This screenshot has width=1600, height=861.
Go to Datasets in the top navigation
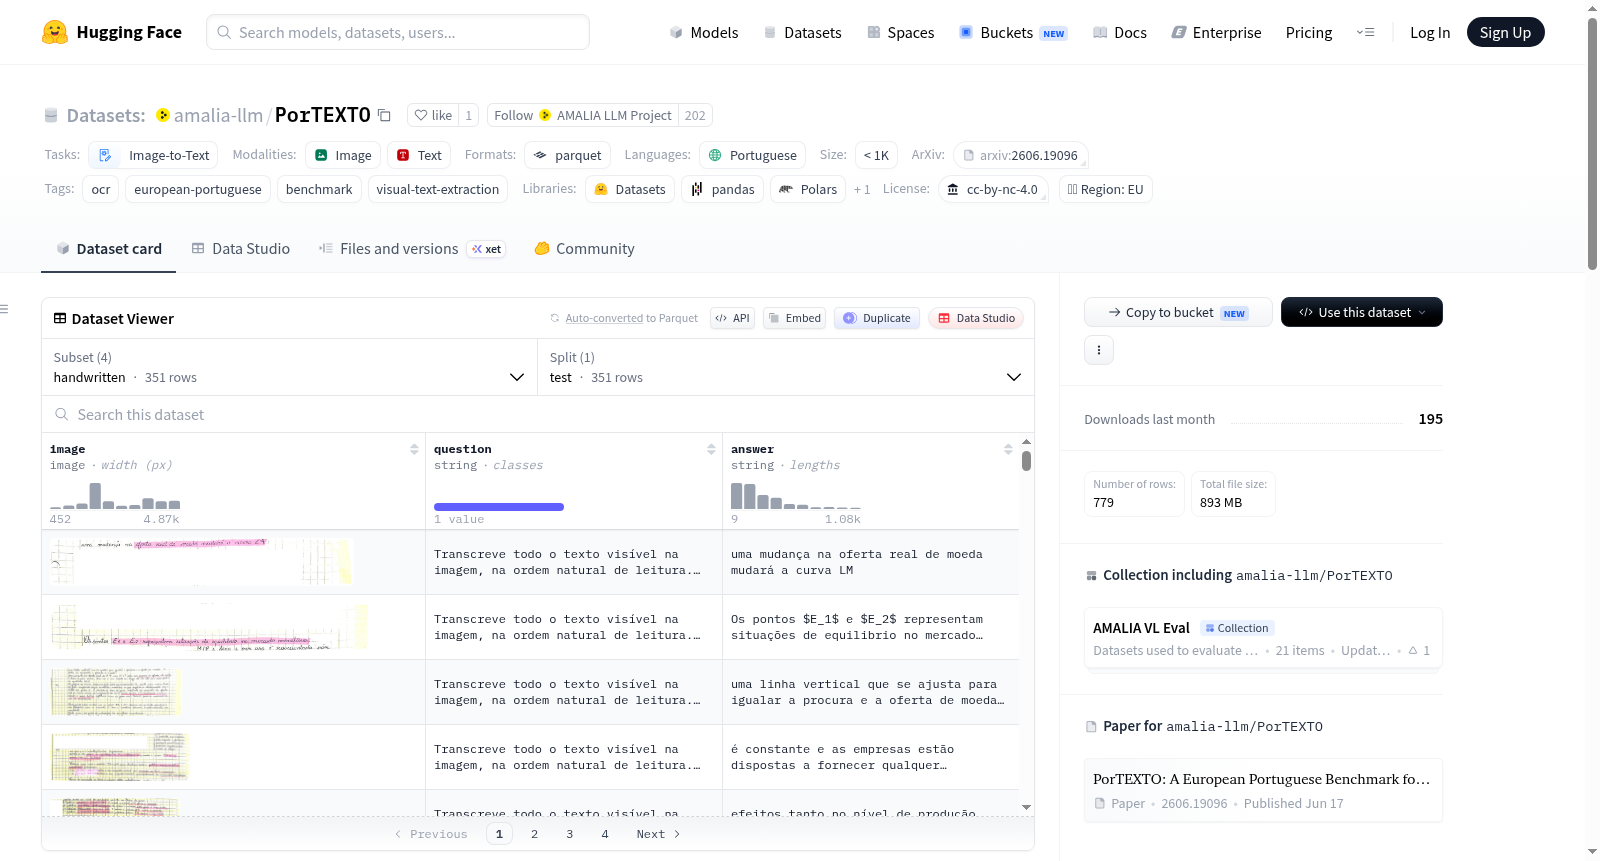(x=803, y=32)
